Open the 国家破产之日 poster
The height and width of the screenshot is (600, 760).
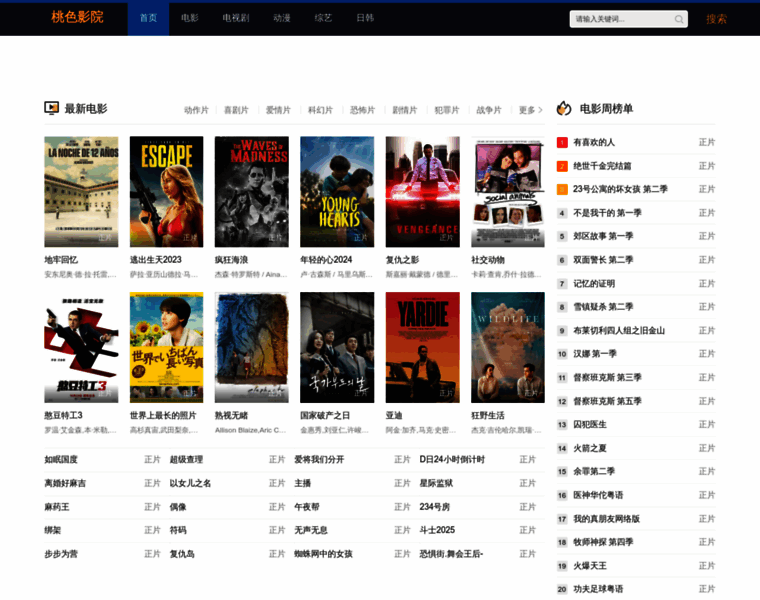pos(337,347)
